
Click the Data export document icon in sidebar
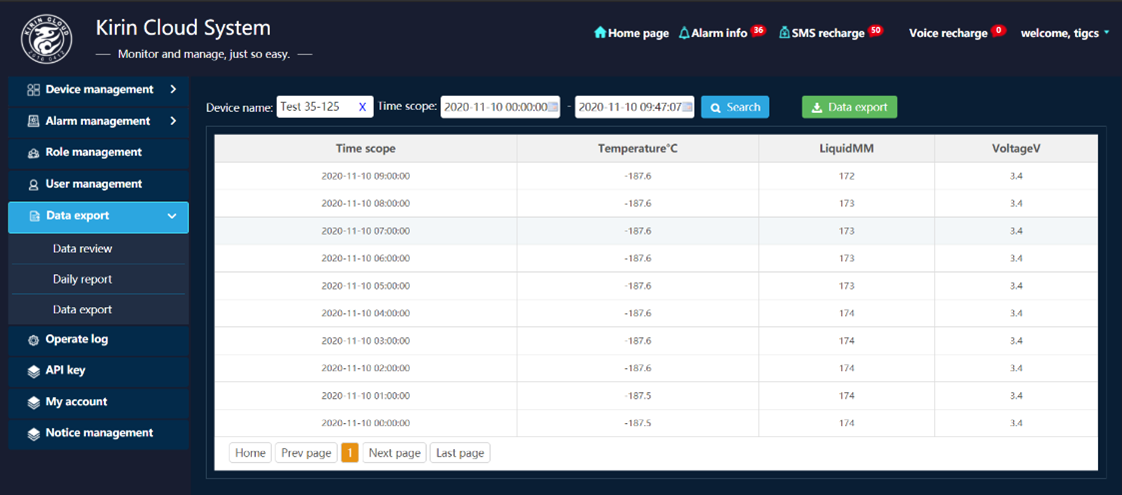click(34, 216)
